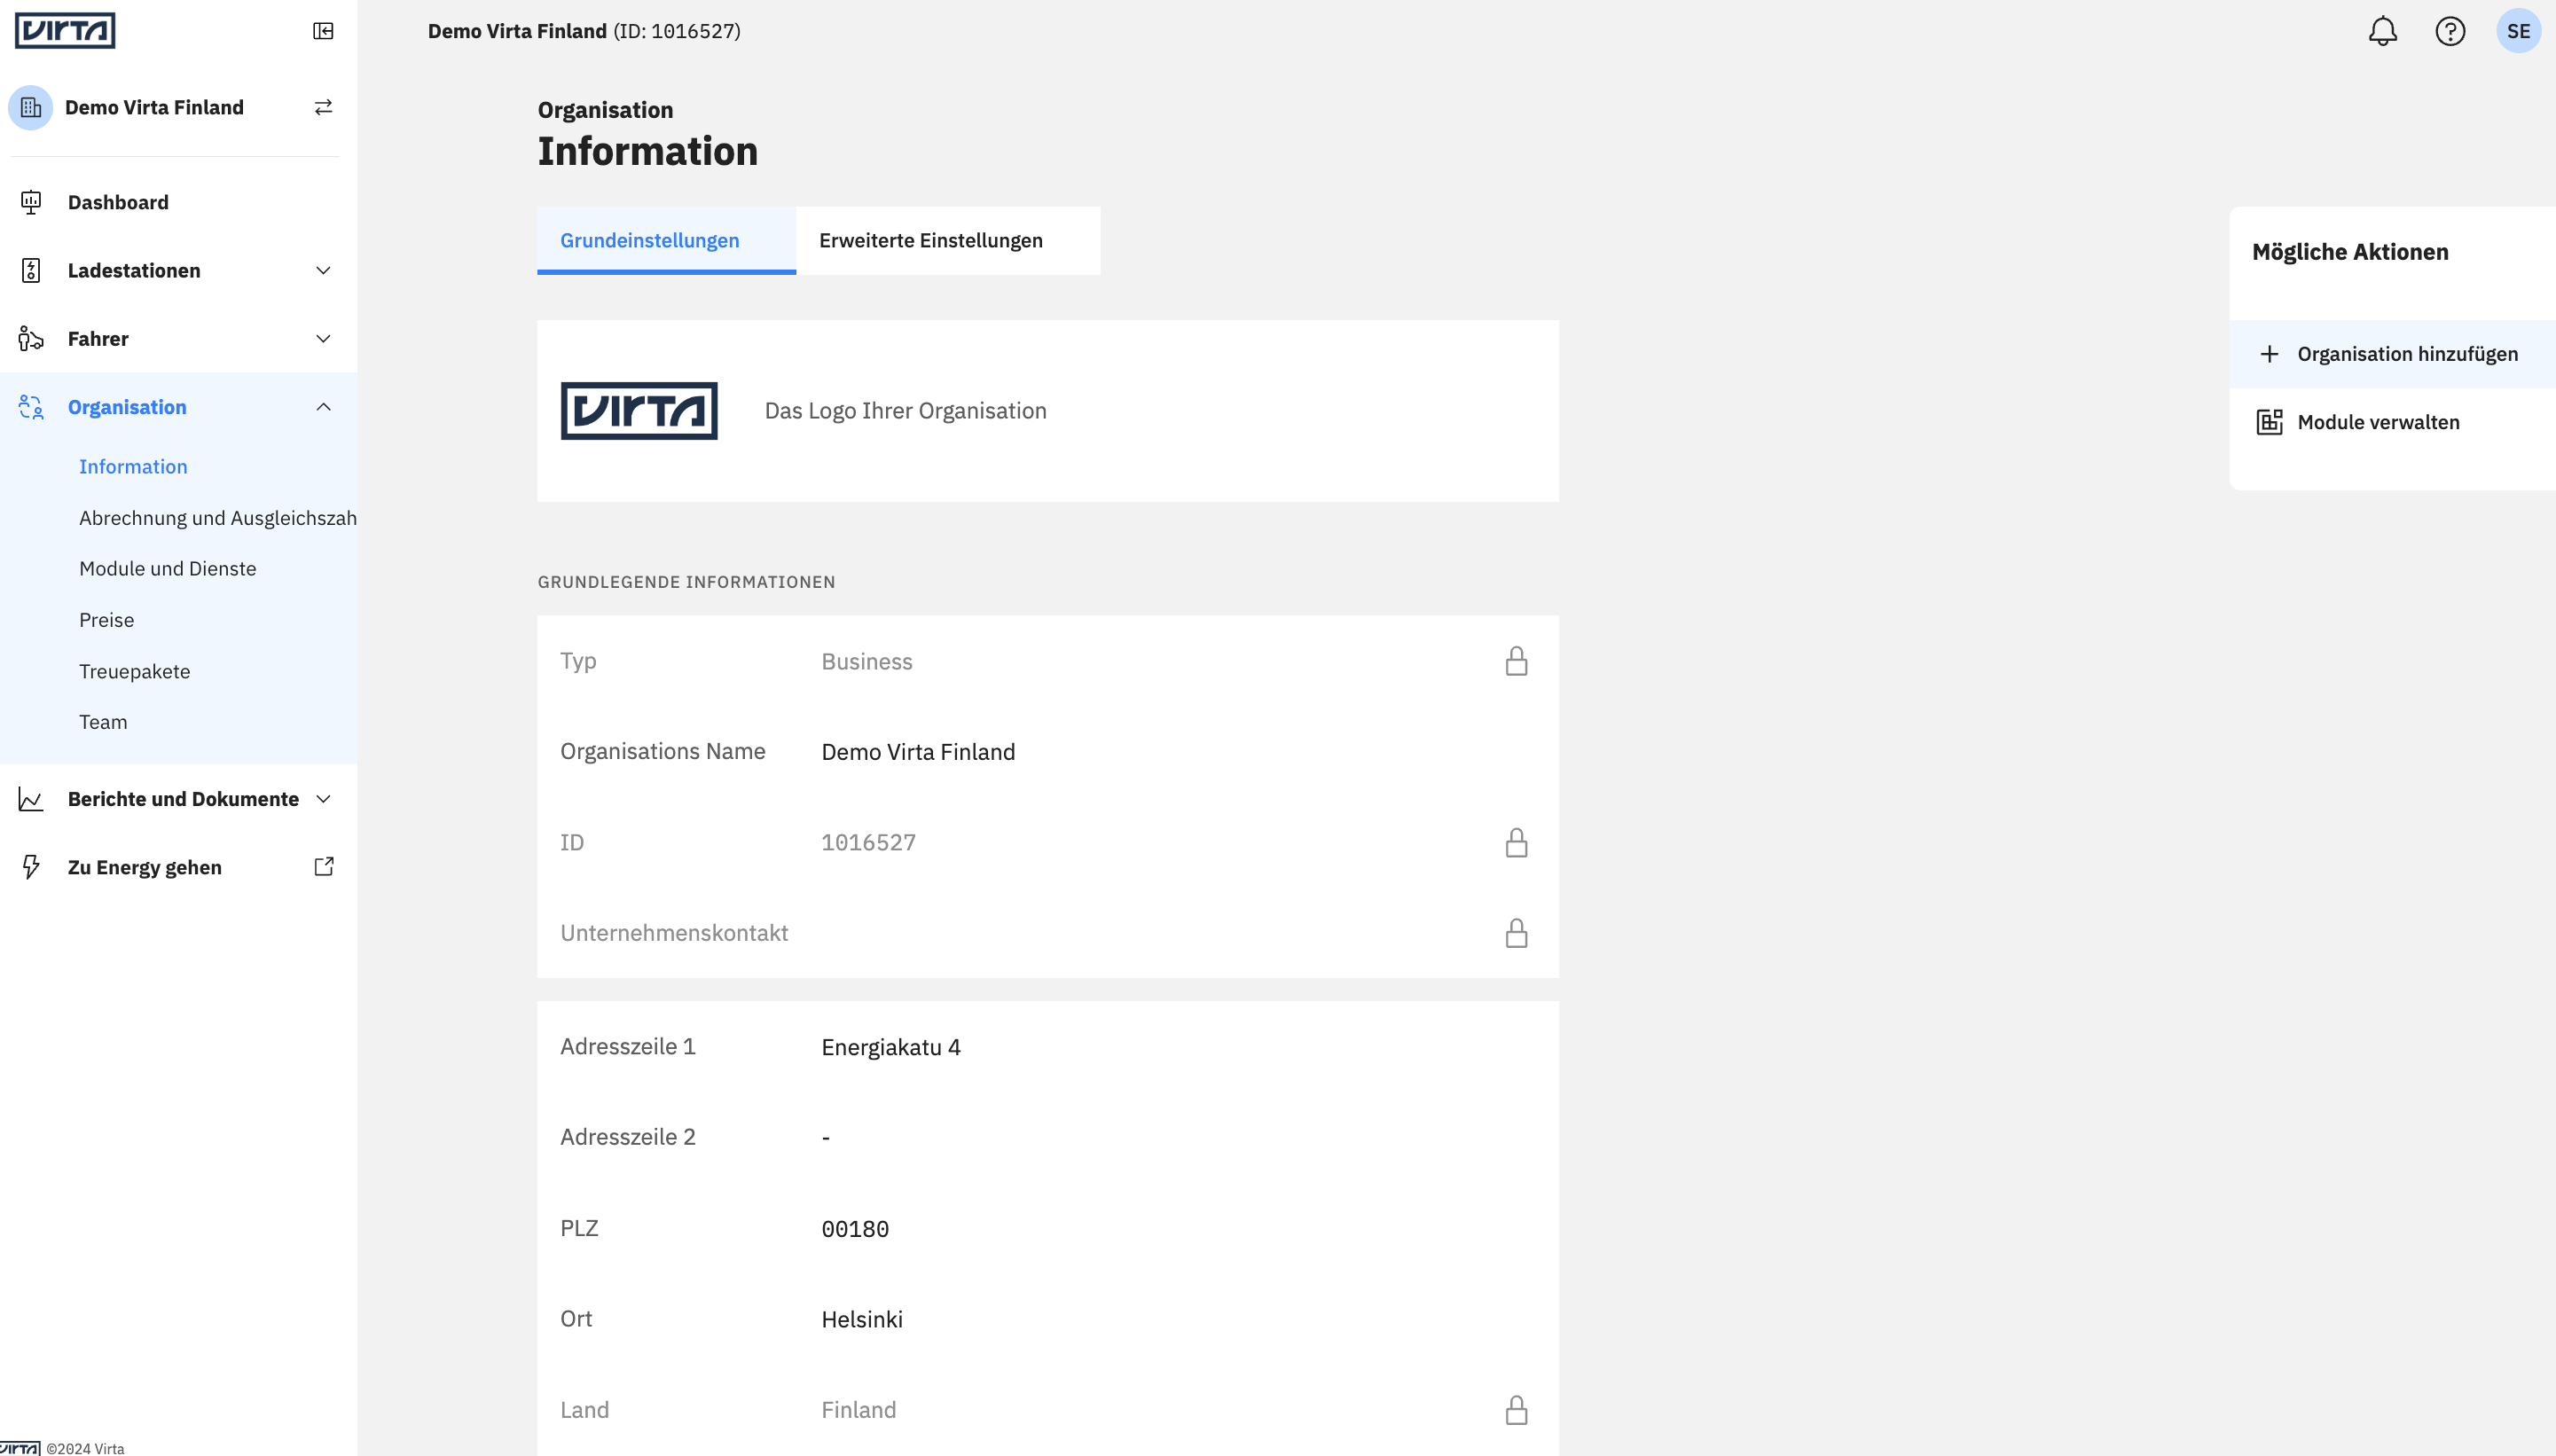Click the Typ value Business
The width and height of the screenshot is (2556, 1456).
tap(867, 662)
